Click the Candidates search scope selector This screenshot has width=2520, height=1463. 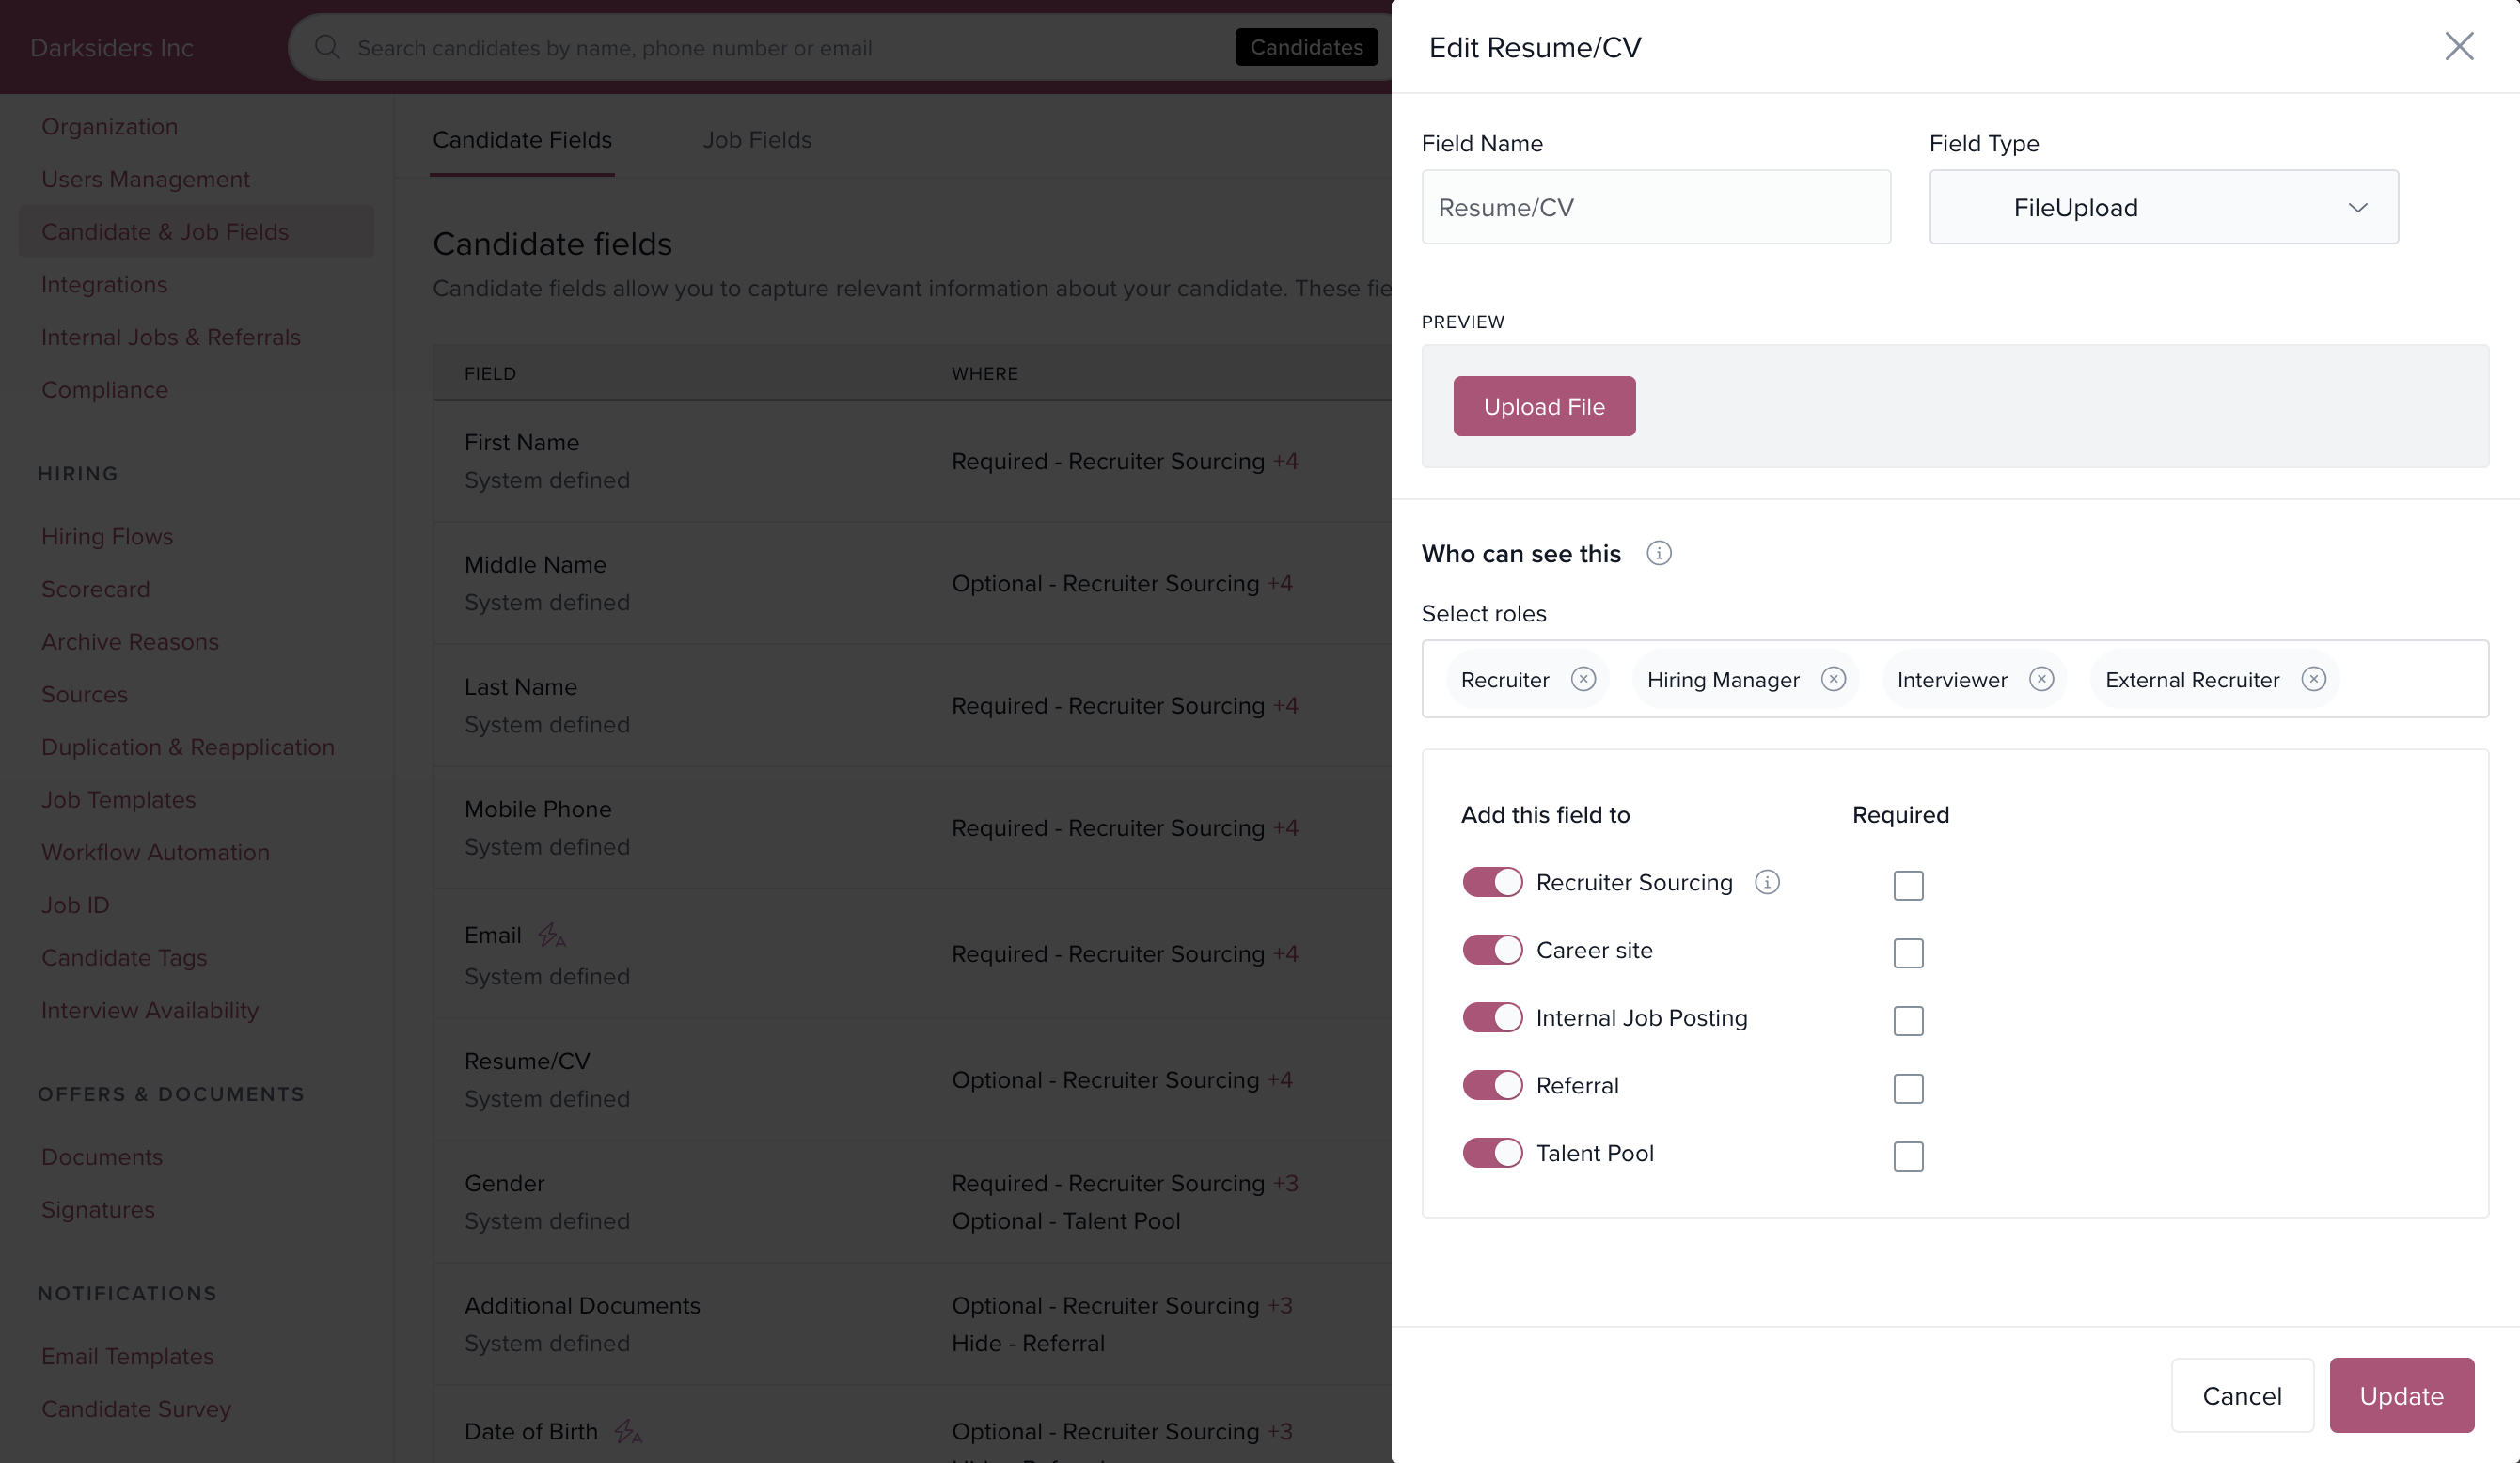pyautogui.click(x=1306, y=47)
